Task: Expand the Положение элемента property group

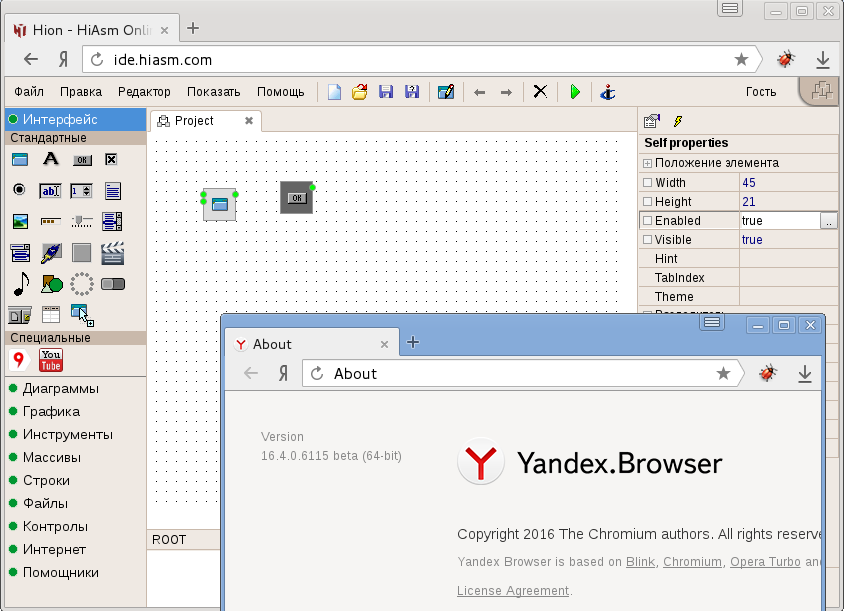Action: pos(648,163)
